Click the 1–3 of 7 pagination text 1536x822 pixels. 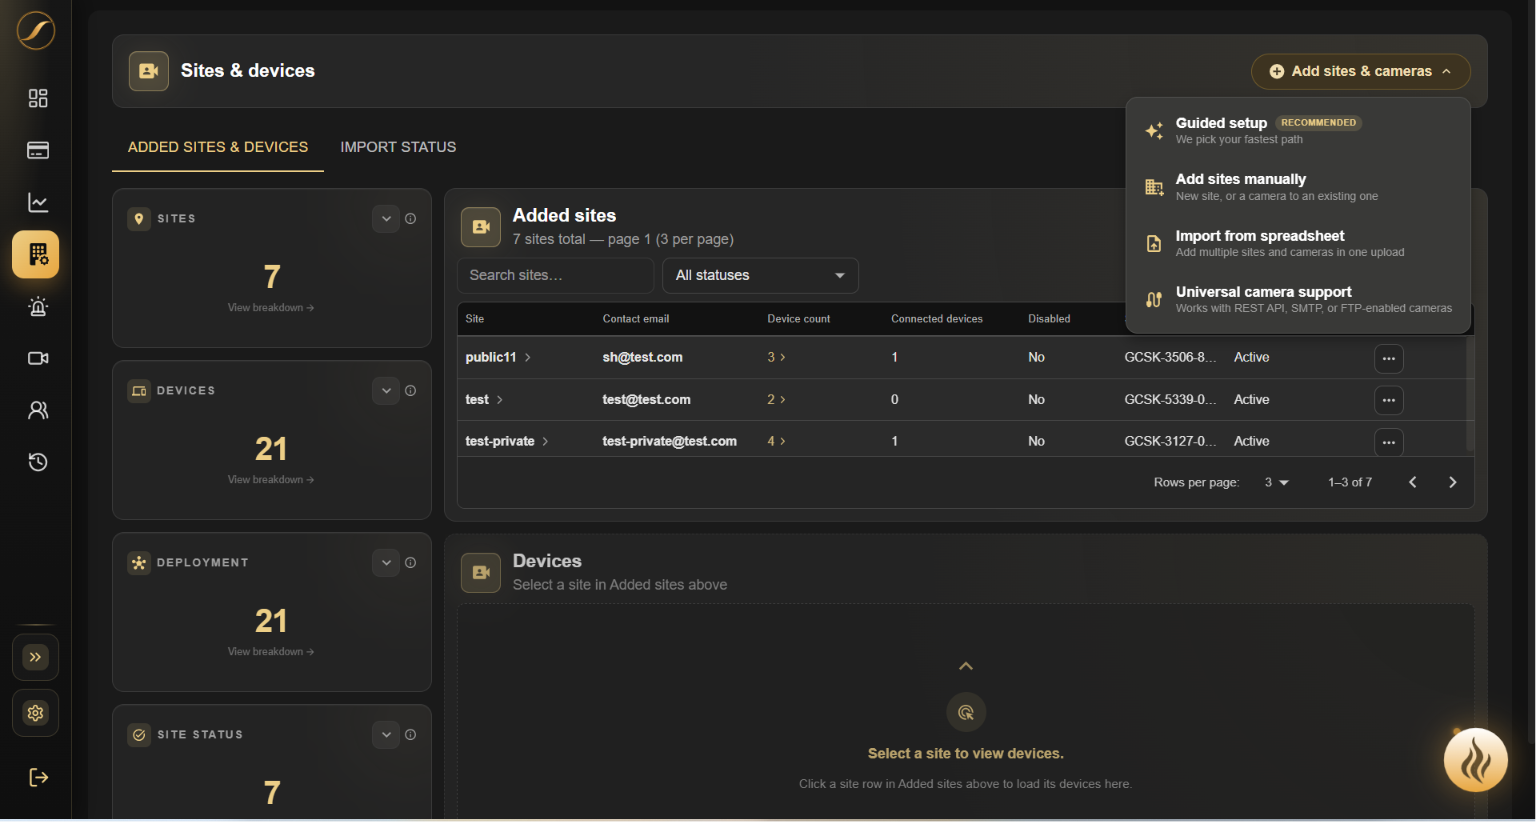tap(1350, 482)
